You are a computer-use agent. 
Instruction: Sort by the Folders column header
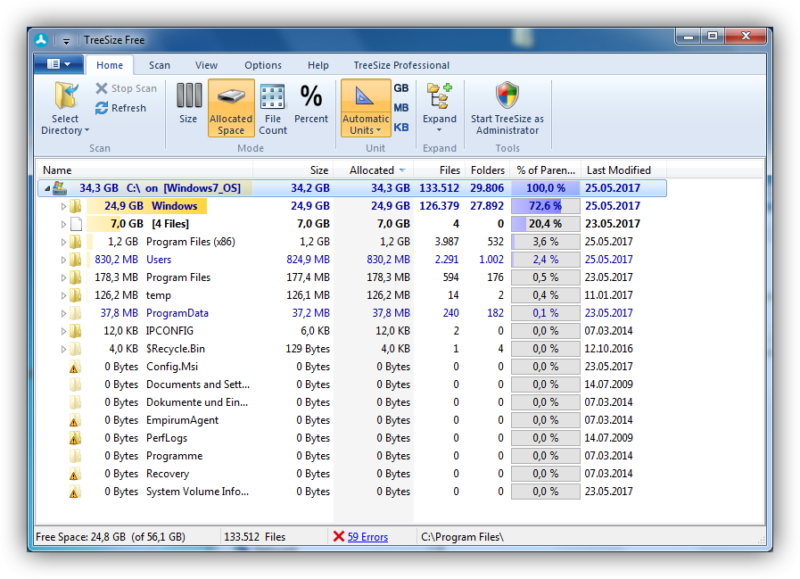[487, 170]
